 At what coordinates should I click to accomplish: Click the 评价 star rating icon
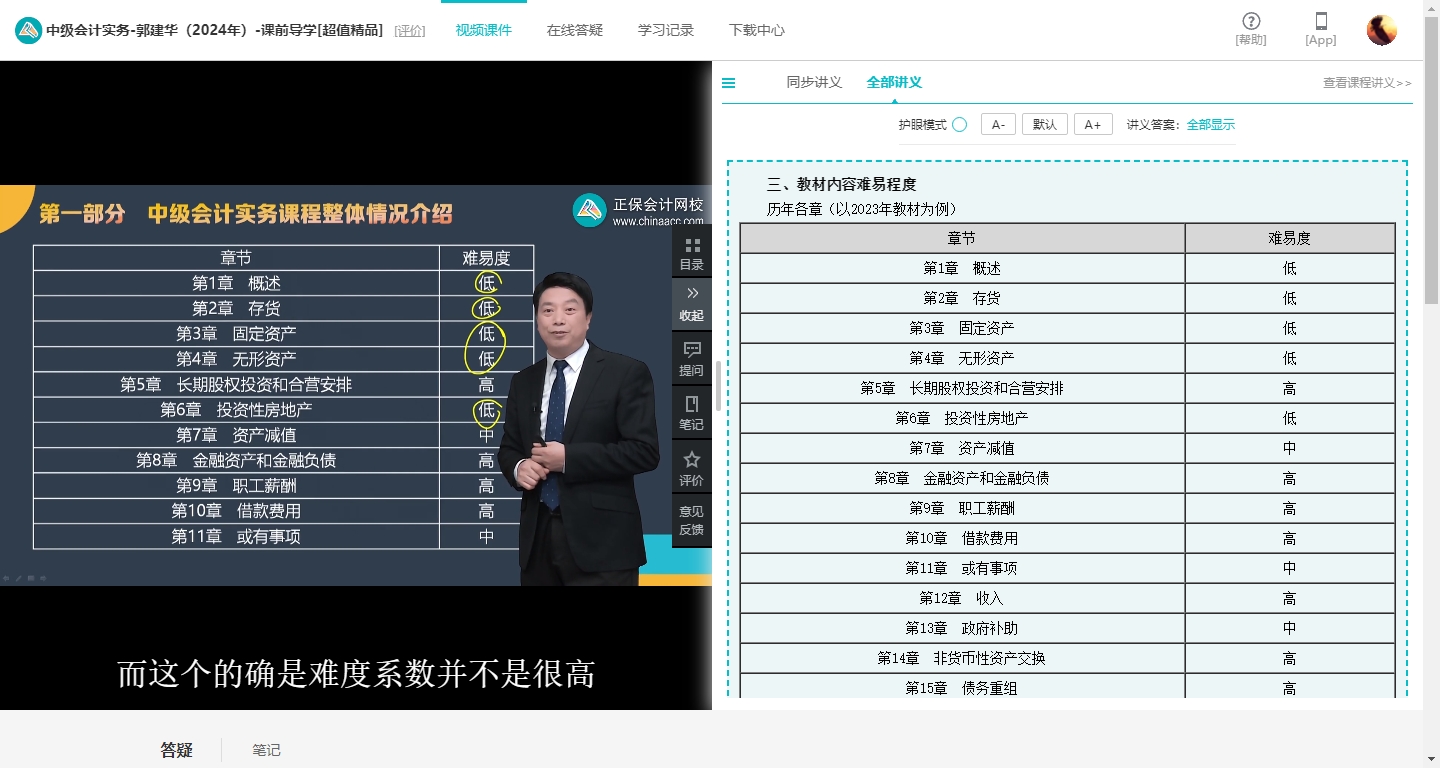tap(691, 468)
